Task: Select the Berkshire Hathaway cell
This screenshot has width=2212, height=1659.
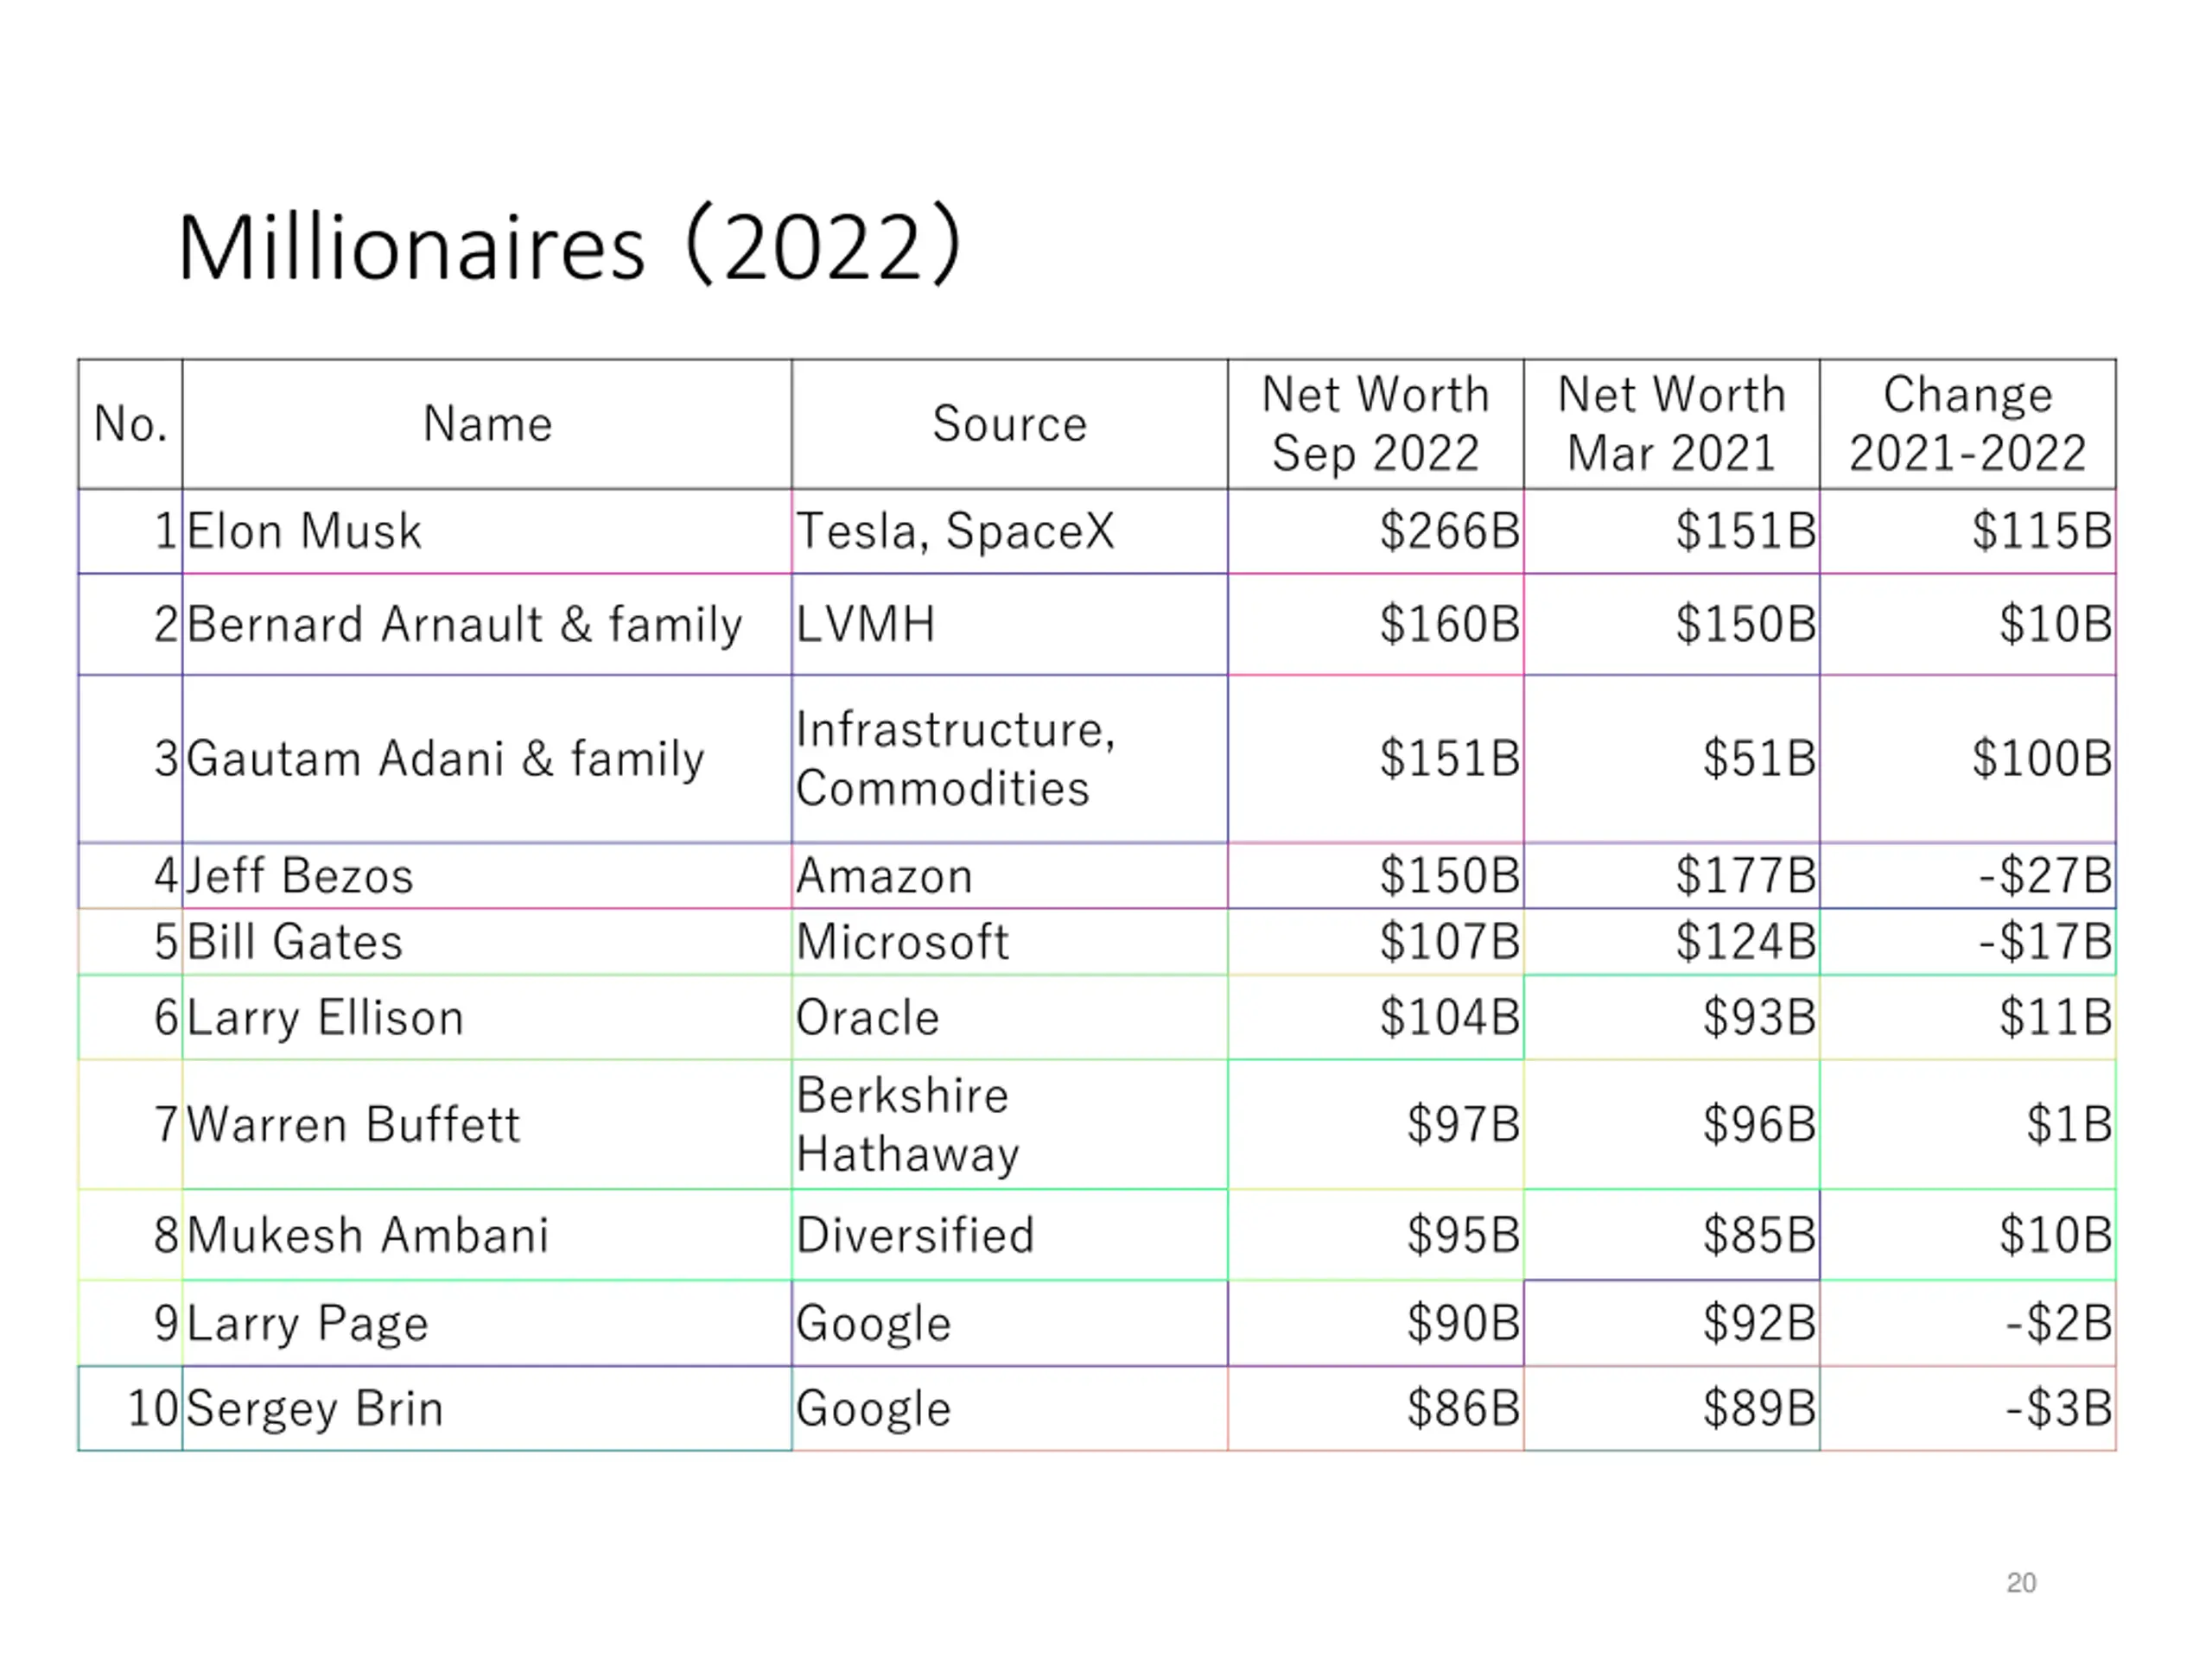Action: tap(1010, 1125)
